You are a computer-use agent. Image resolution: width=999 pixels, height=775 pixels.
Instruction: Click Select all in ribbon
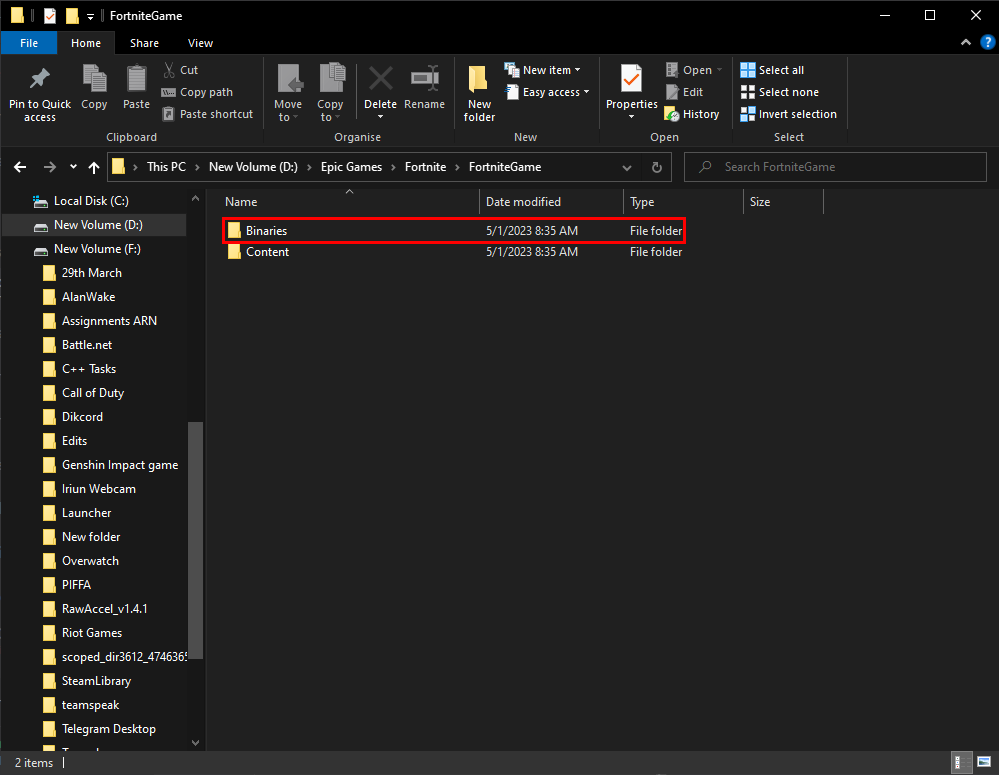tap(772, 70)
